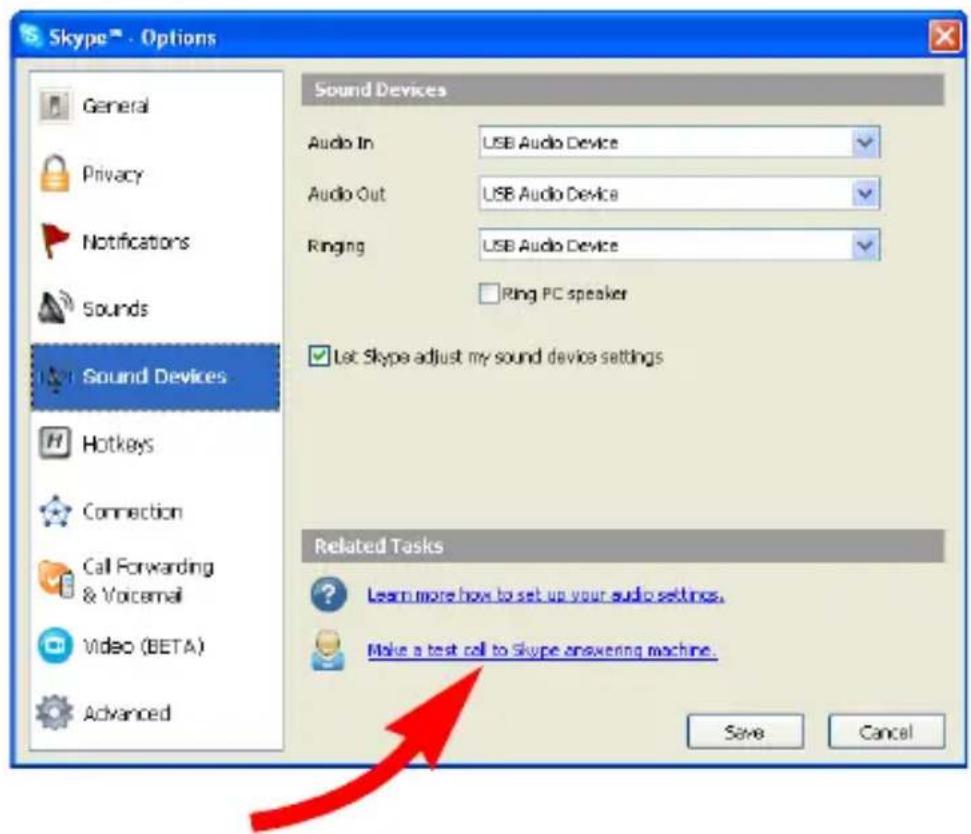Open the Connection tab
This screenshot has width=971, height=834.
[x=156, y=511]
